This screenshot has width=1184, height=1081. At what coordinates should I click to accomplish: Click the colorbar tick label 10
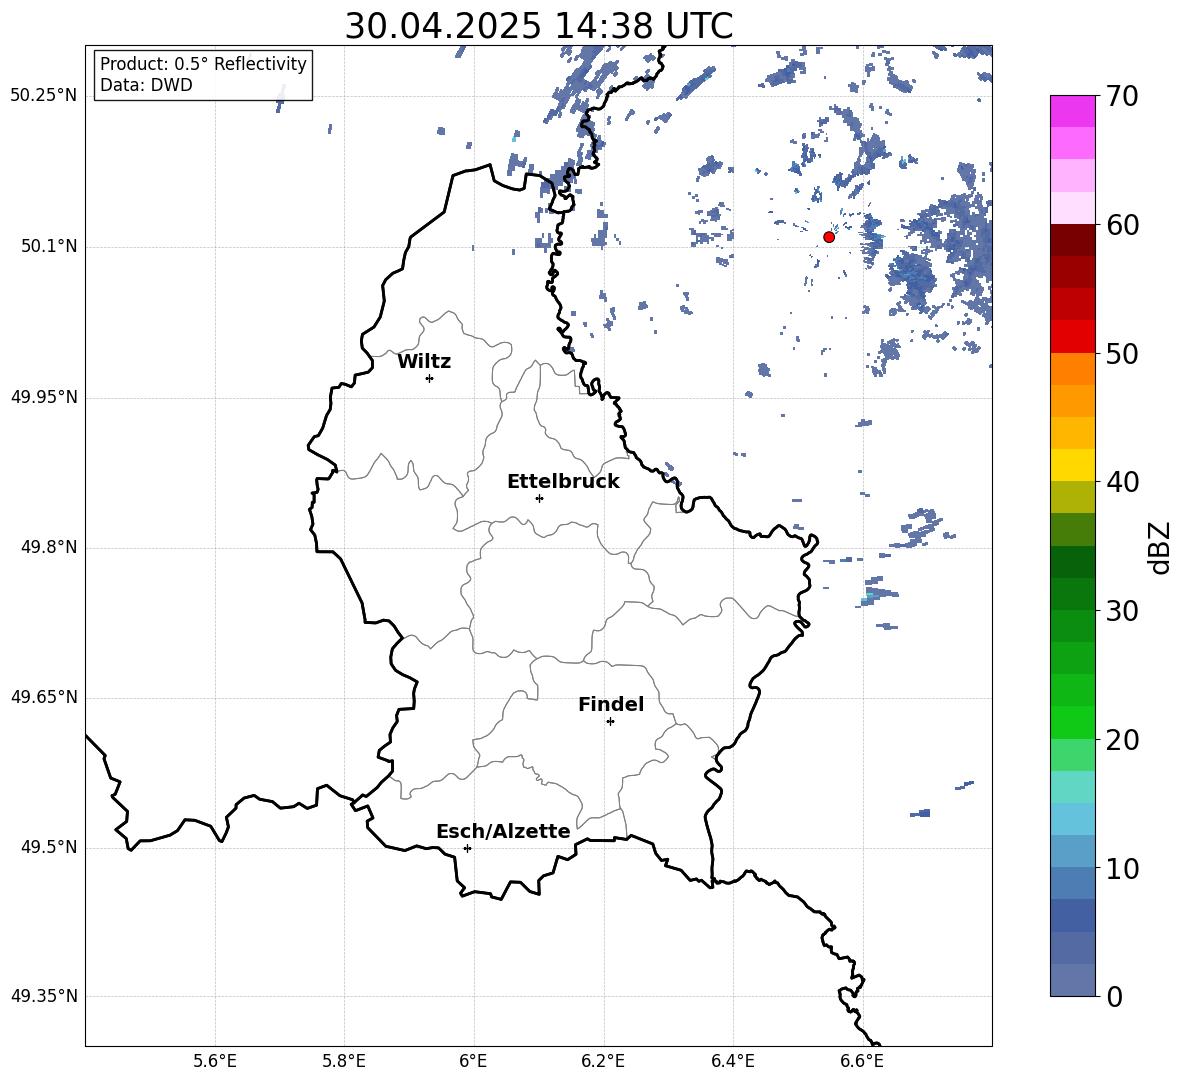point(1122,868)
